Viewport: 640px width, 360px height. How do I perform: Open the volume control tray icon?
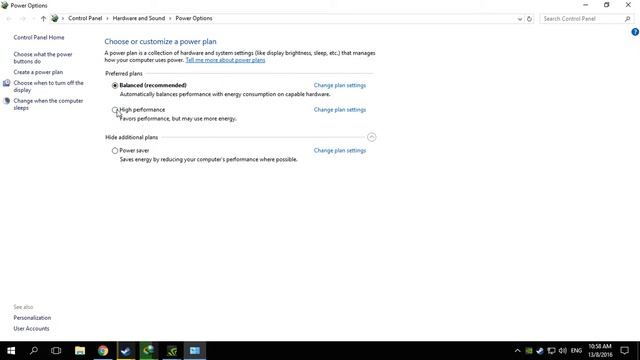[563, 351]
